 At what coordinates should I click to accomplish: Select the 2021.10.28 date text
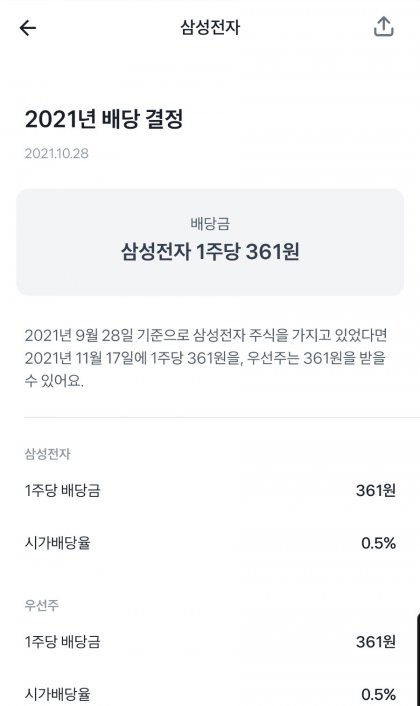(56, 154)
